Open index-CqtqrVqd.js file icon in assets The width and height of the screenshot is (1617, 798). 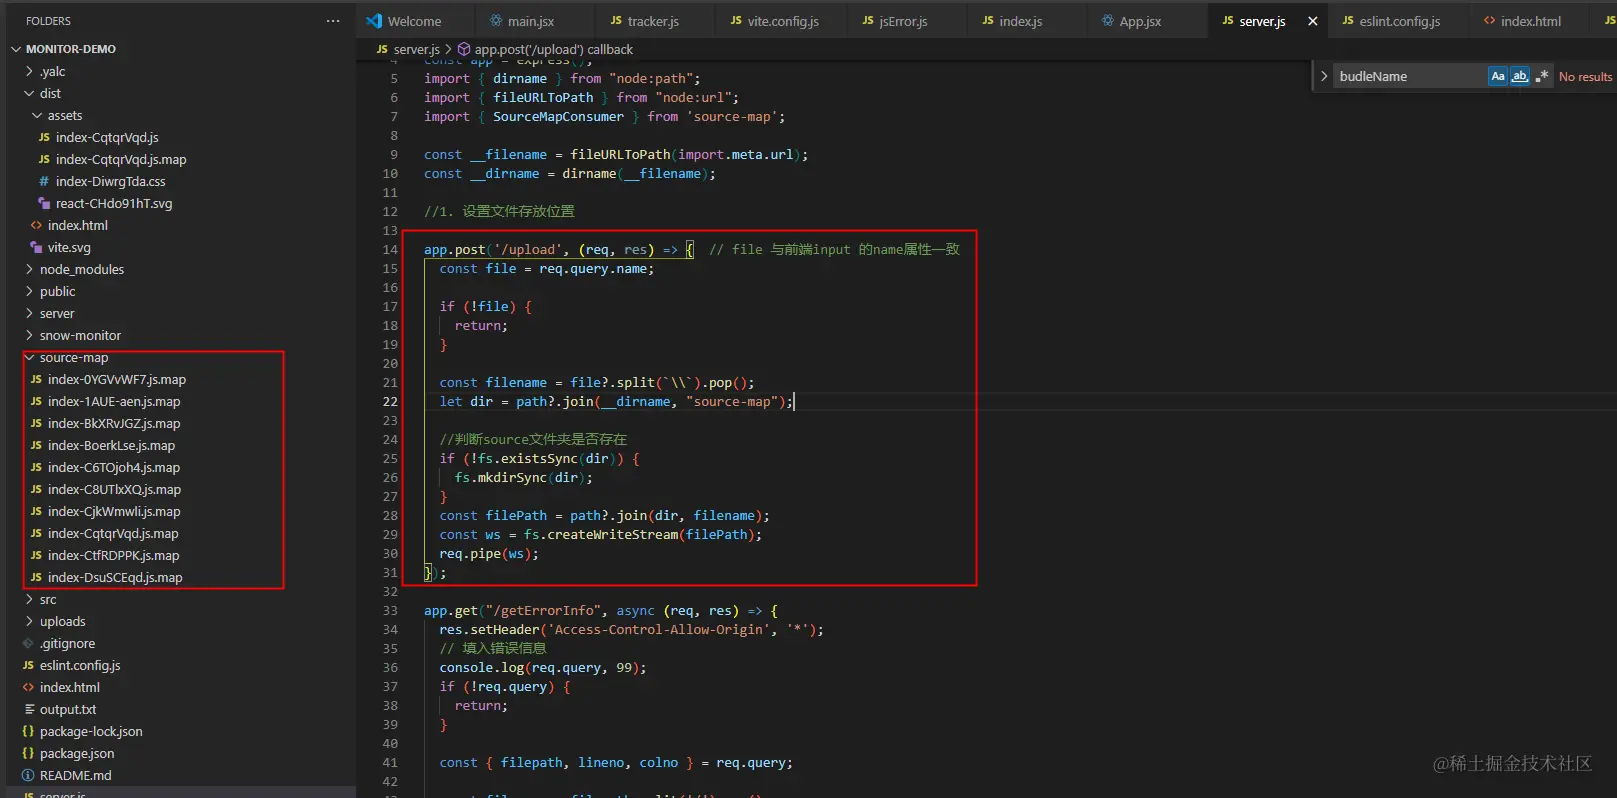[x=44, y=138]
